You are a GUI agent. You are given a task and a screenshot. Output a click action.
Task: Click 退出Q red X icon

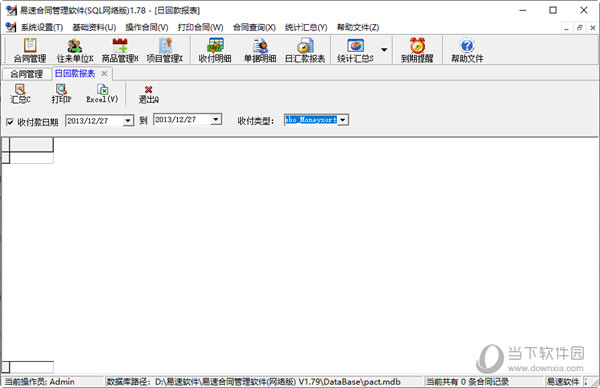[148, 94]
